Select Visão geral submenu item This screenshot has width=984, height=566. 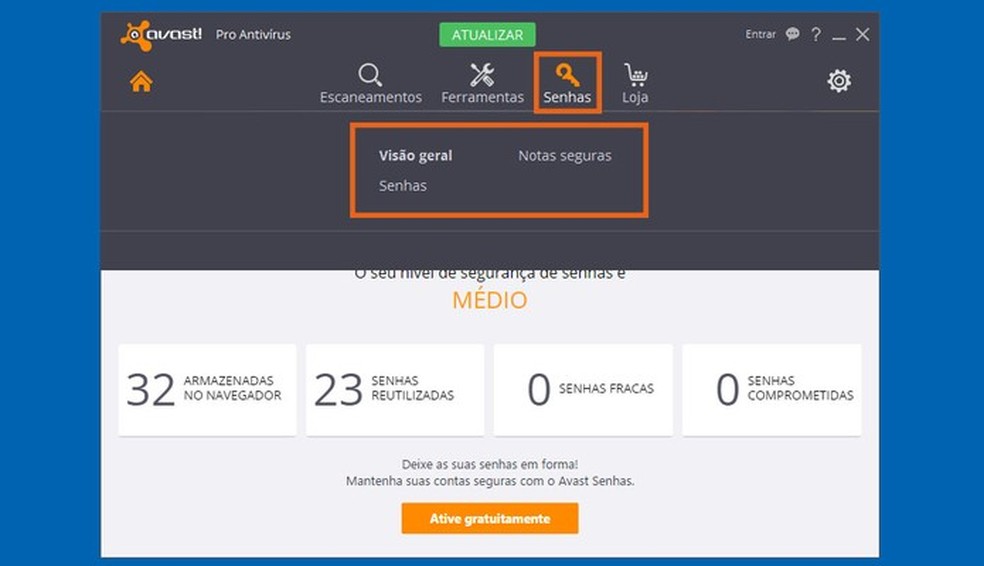point(415,156)
